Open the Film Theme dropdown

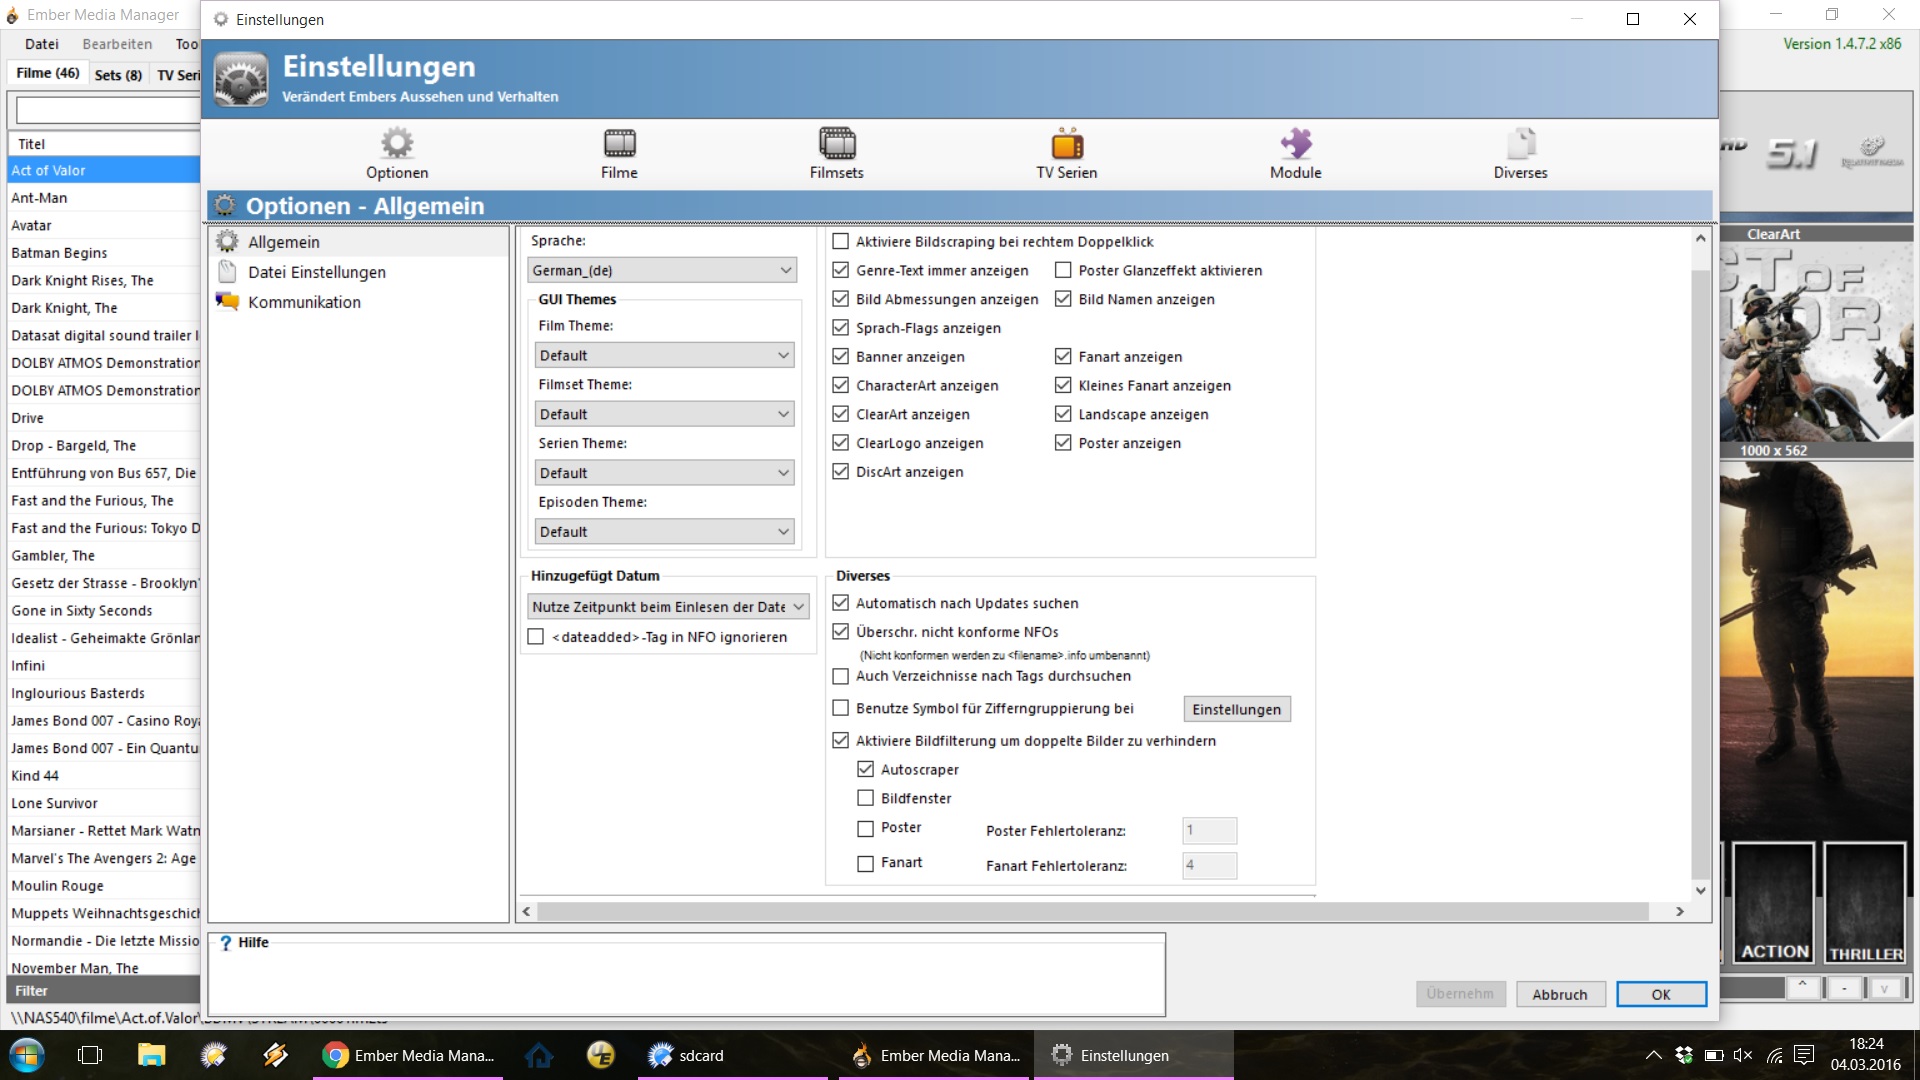pos(665,356)
